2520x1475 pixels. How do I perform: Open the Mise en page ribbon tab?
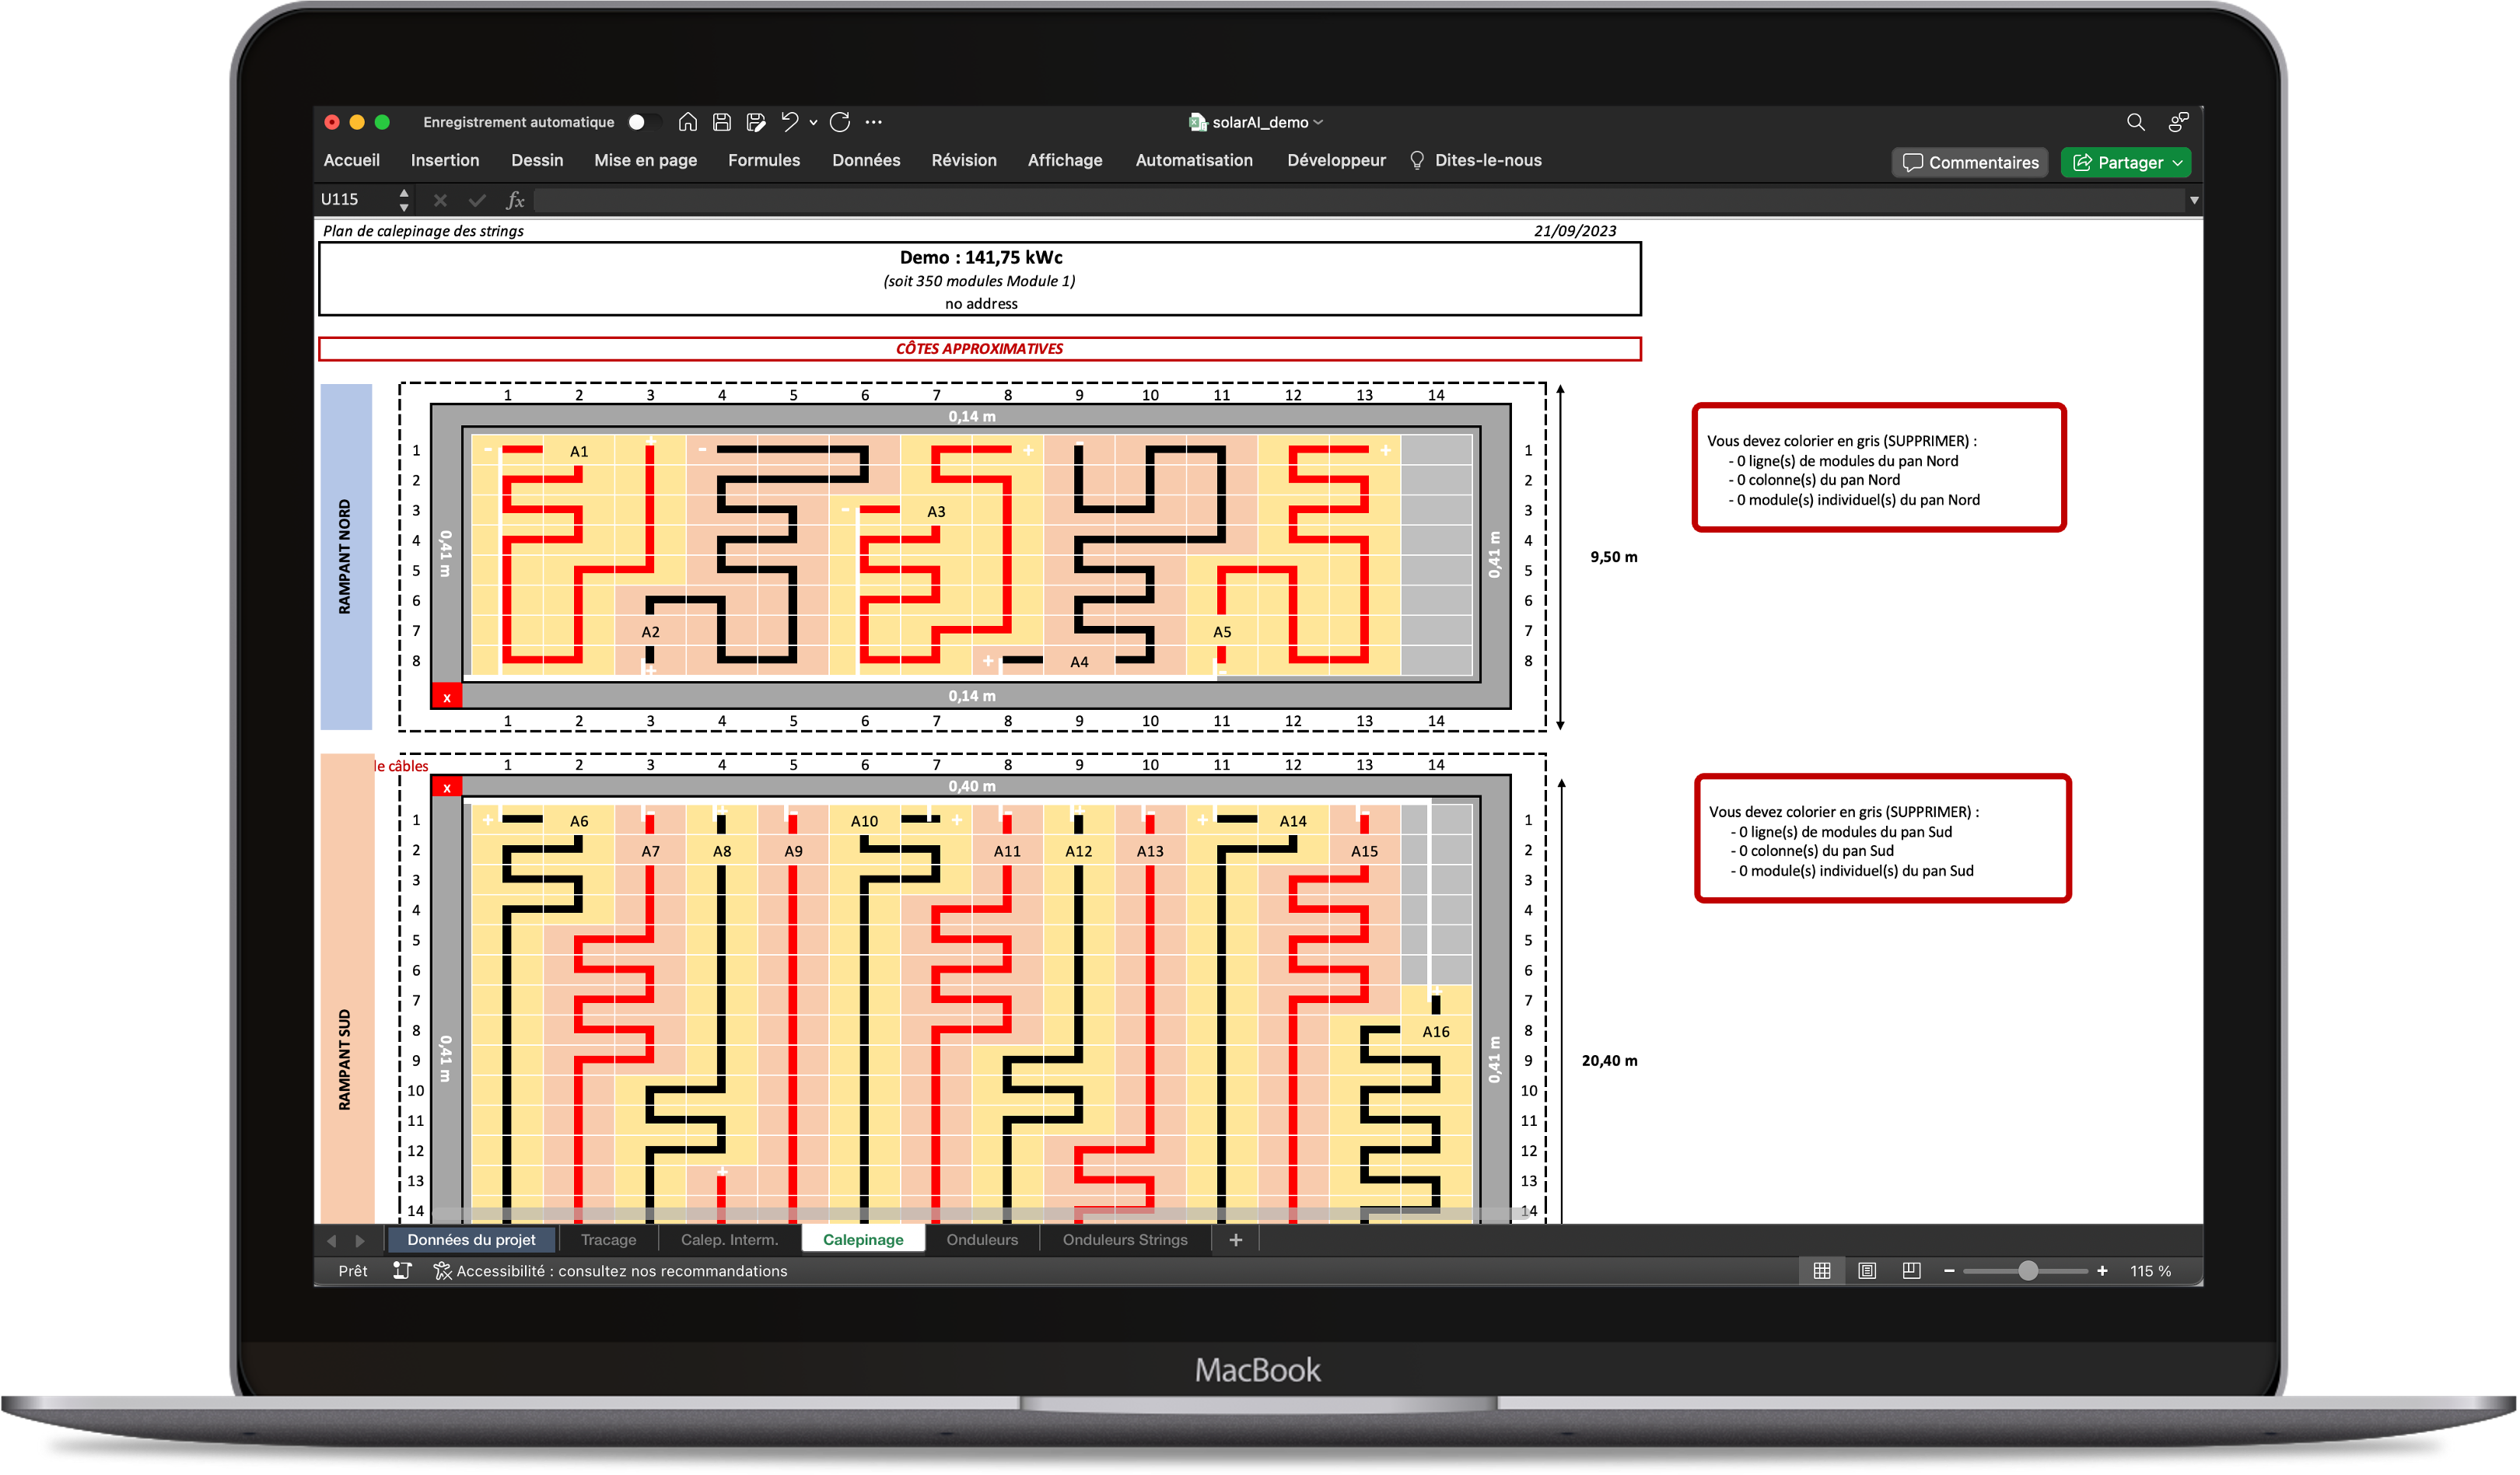pos(645,160)
